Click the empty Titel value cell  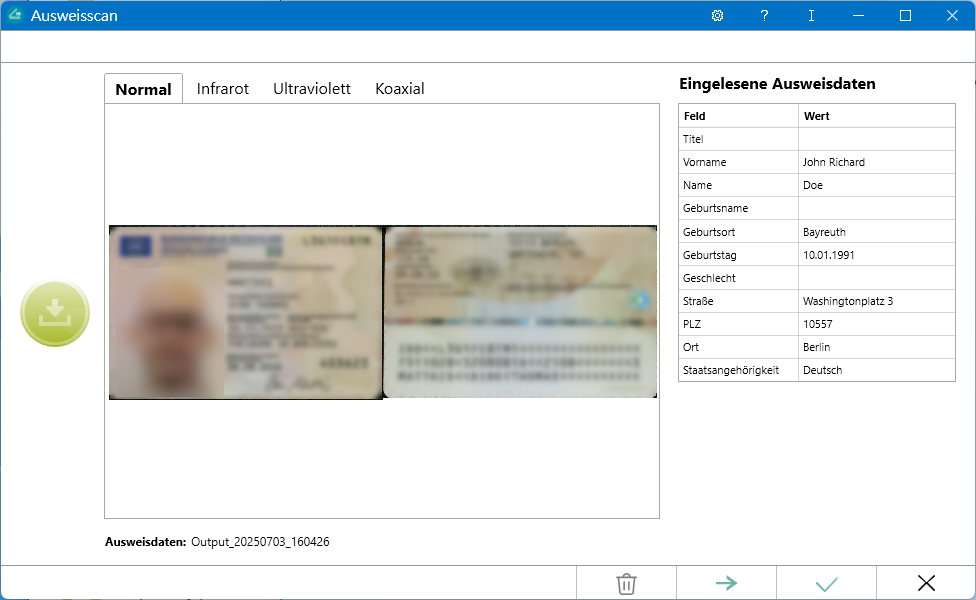coord(875,139)
